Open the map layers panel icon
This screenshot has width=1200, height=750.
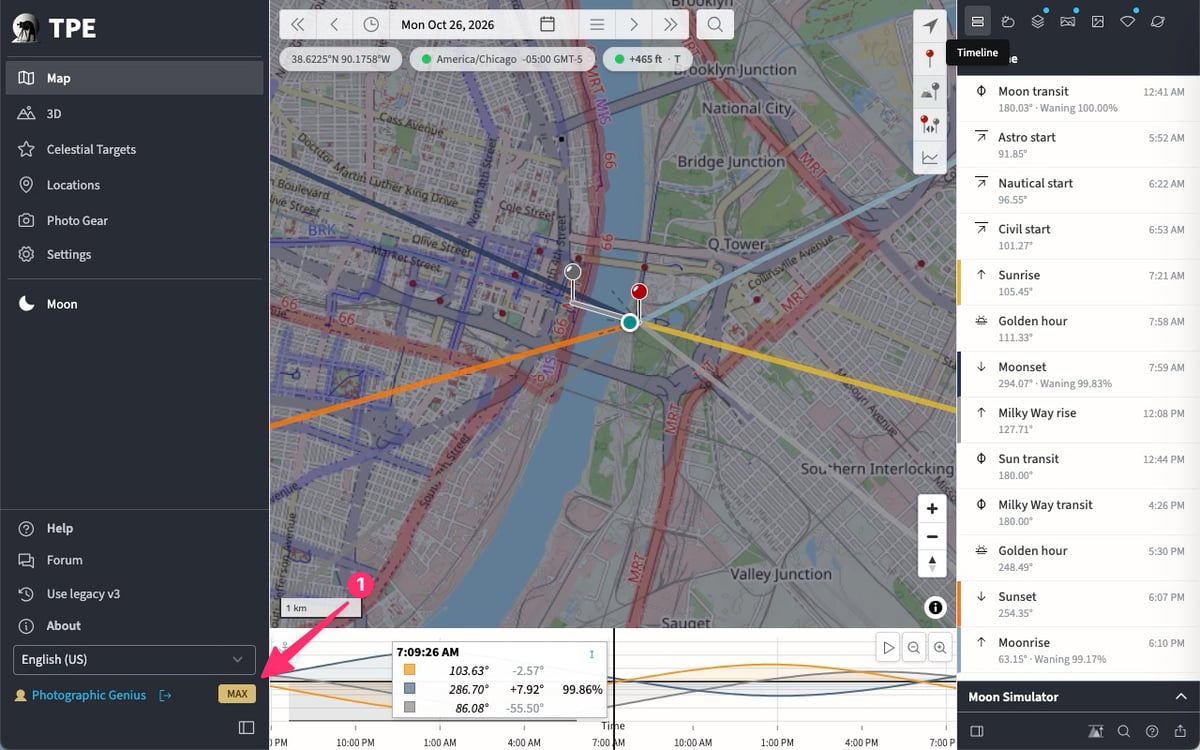click(x=1038, y=21)
